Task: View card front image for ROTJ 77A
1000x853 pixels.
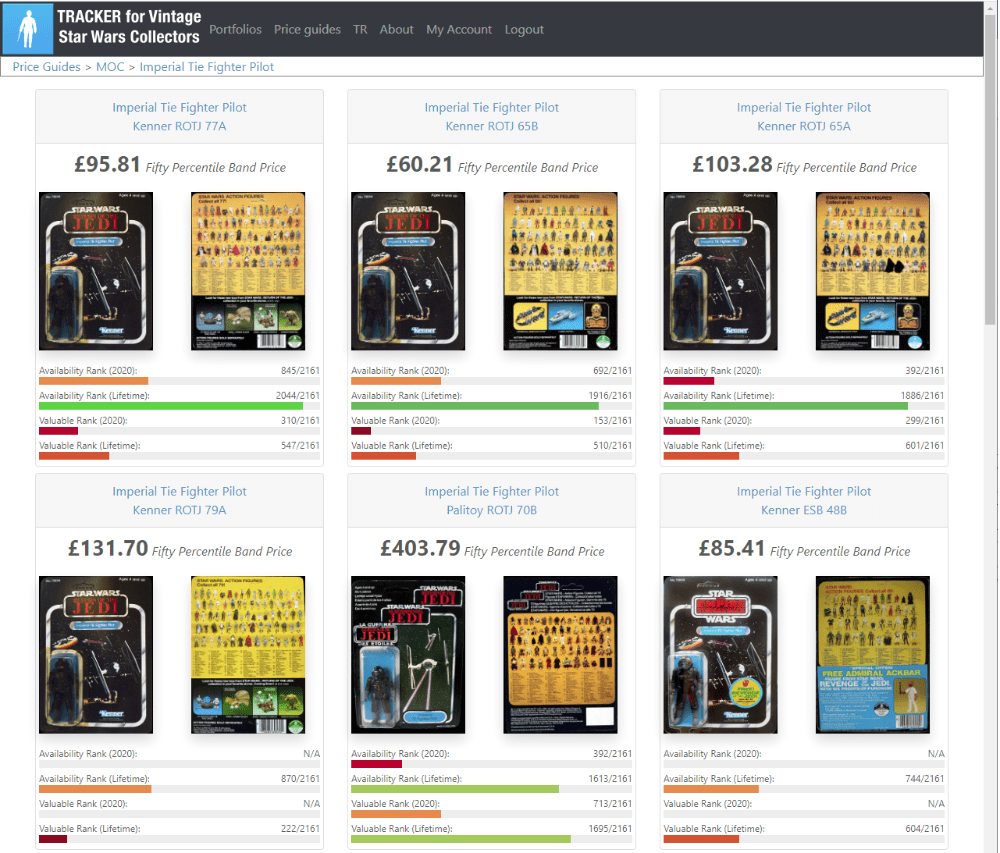Action: [96, 271]
